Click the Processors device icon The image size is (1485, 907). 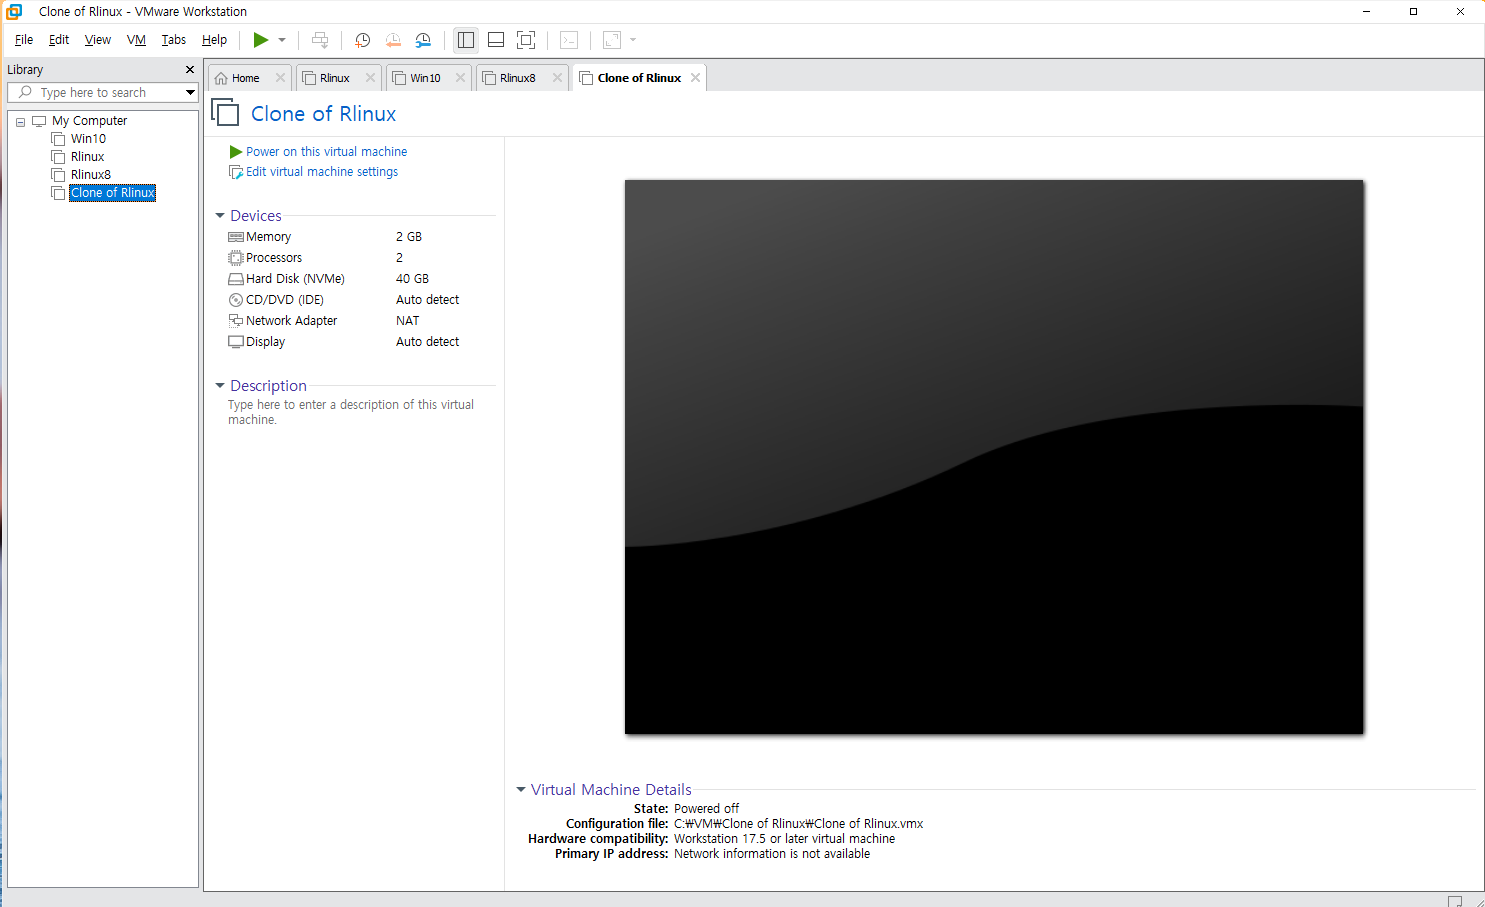click(236, 258)
